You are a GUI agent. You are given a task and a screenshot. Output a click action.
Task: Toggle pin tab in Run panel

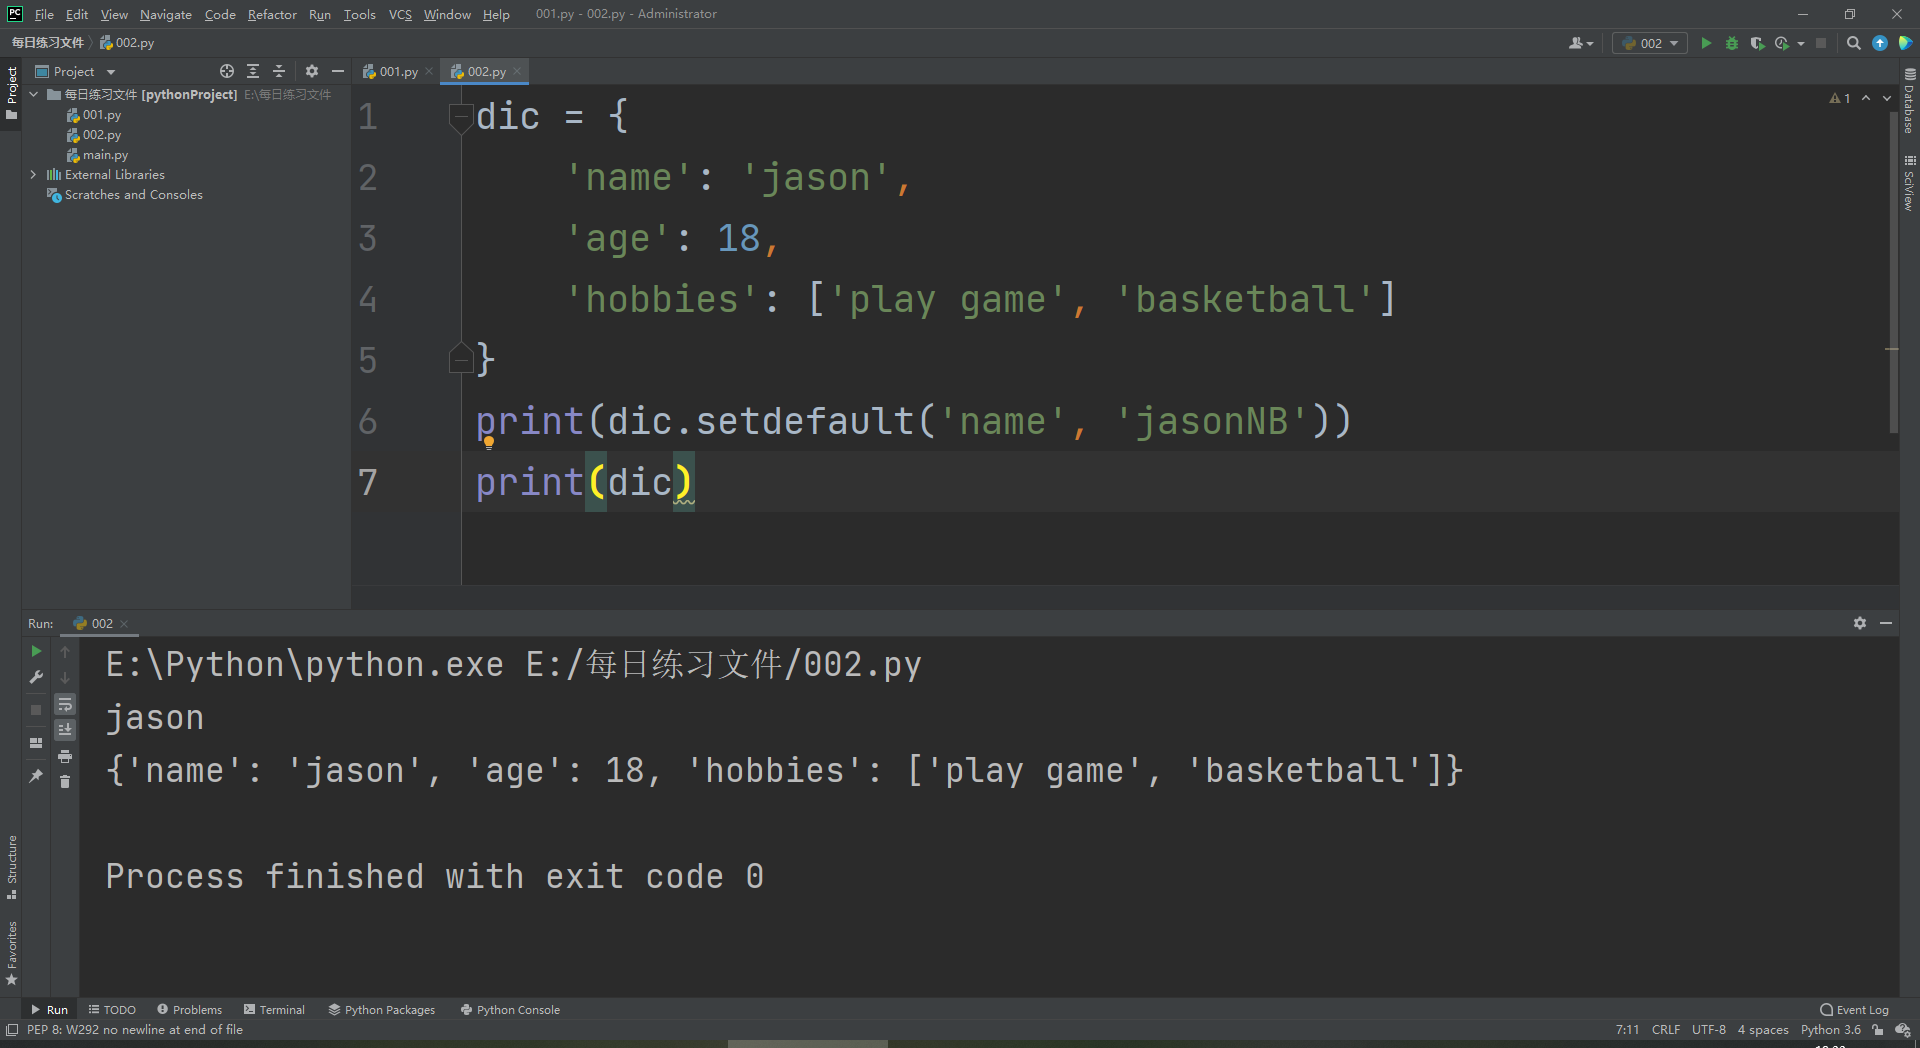36,776
